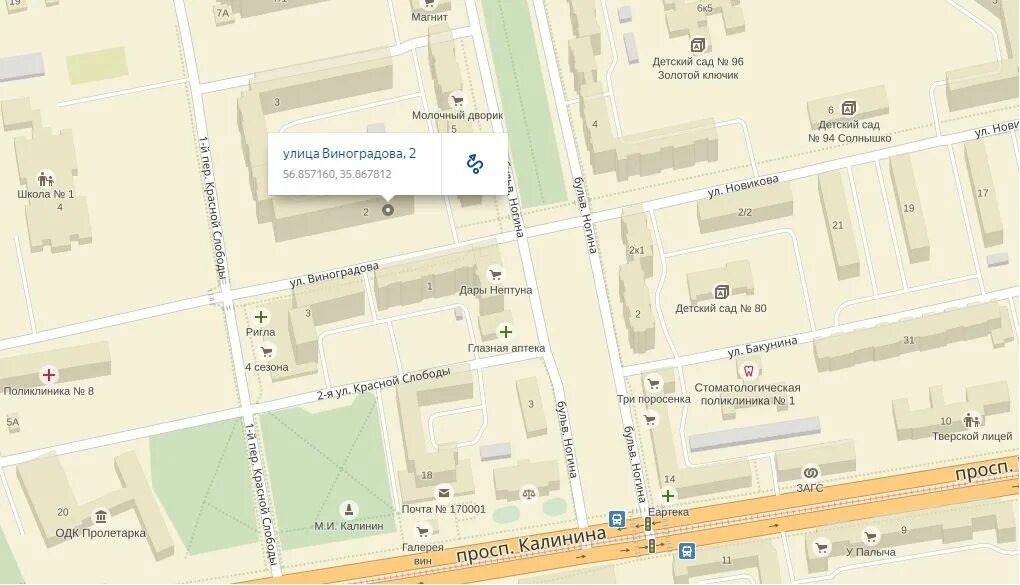1020x585 pixels.
Task: Click the Молочный дворик shop icon
Action: pyautogui.click(x=457, y=100)
